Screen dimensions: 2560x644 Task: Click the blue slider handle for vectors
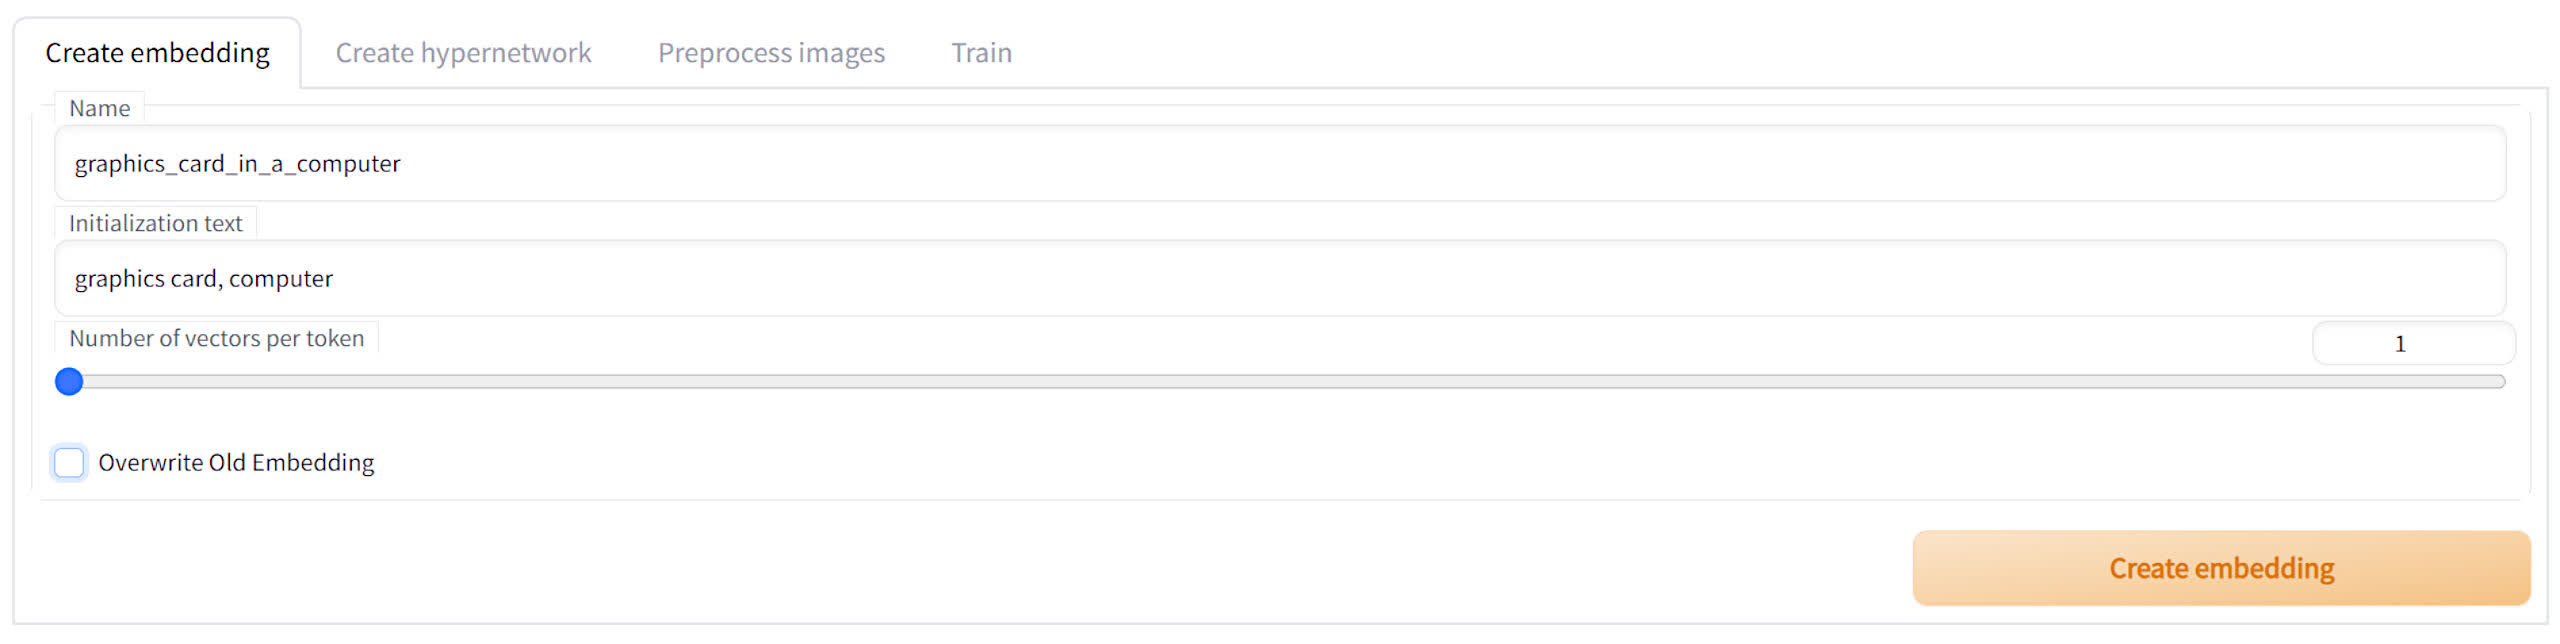point(69,382)
